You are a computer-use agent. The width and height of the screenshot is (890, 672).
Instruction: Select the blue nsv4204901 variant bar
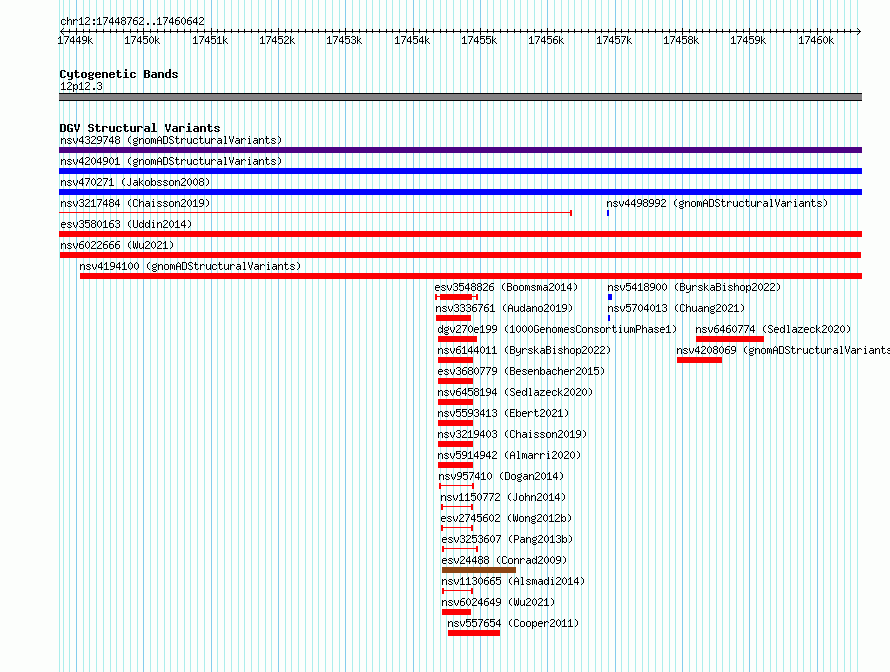pyautogui.click(x=460, y=171)
